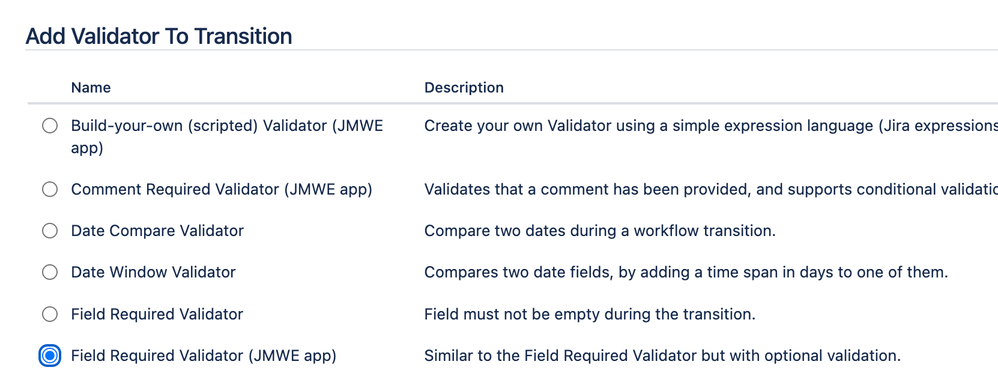
Task: Select the Comment Required Validator radio button
Action: [50, 189]
